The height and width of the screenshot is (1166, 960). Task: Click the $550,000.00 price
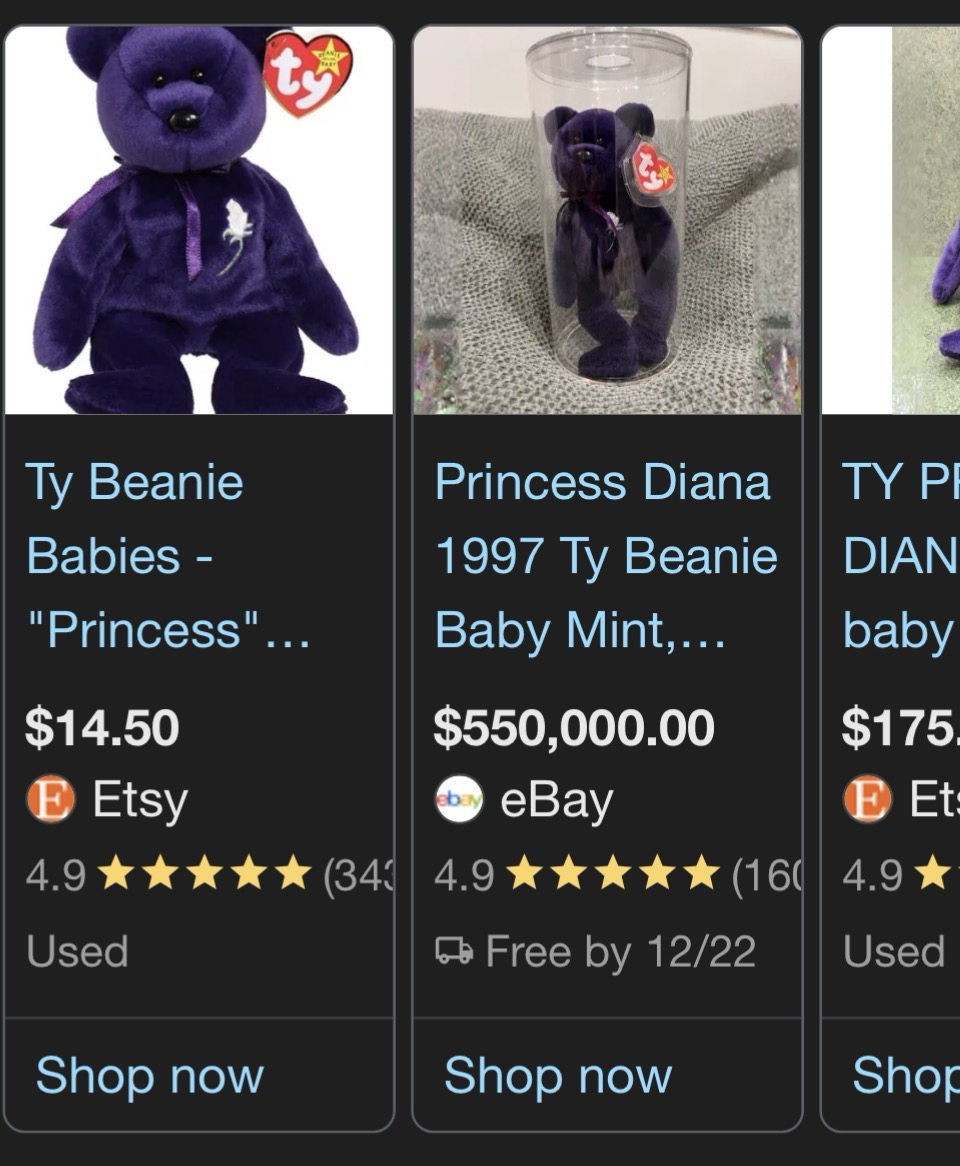(574, 728)
